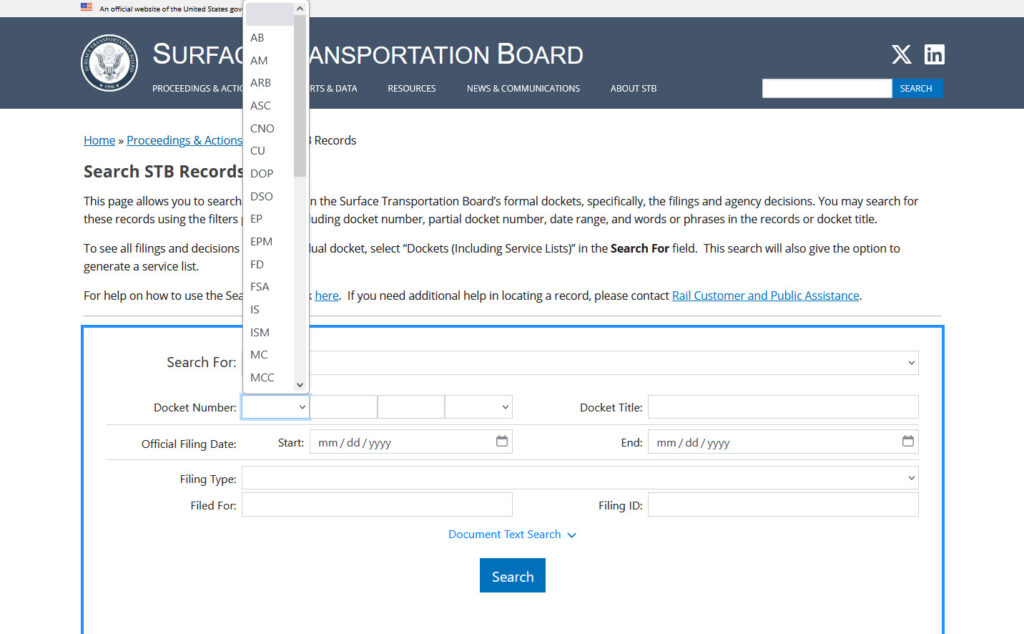Expand Document Text Search section
Viewport: 1024px width, 634px height.
coord(512,534)
